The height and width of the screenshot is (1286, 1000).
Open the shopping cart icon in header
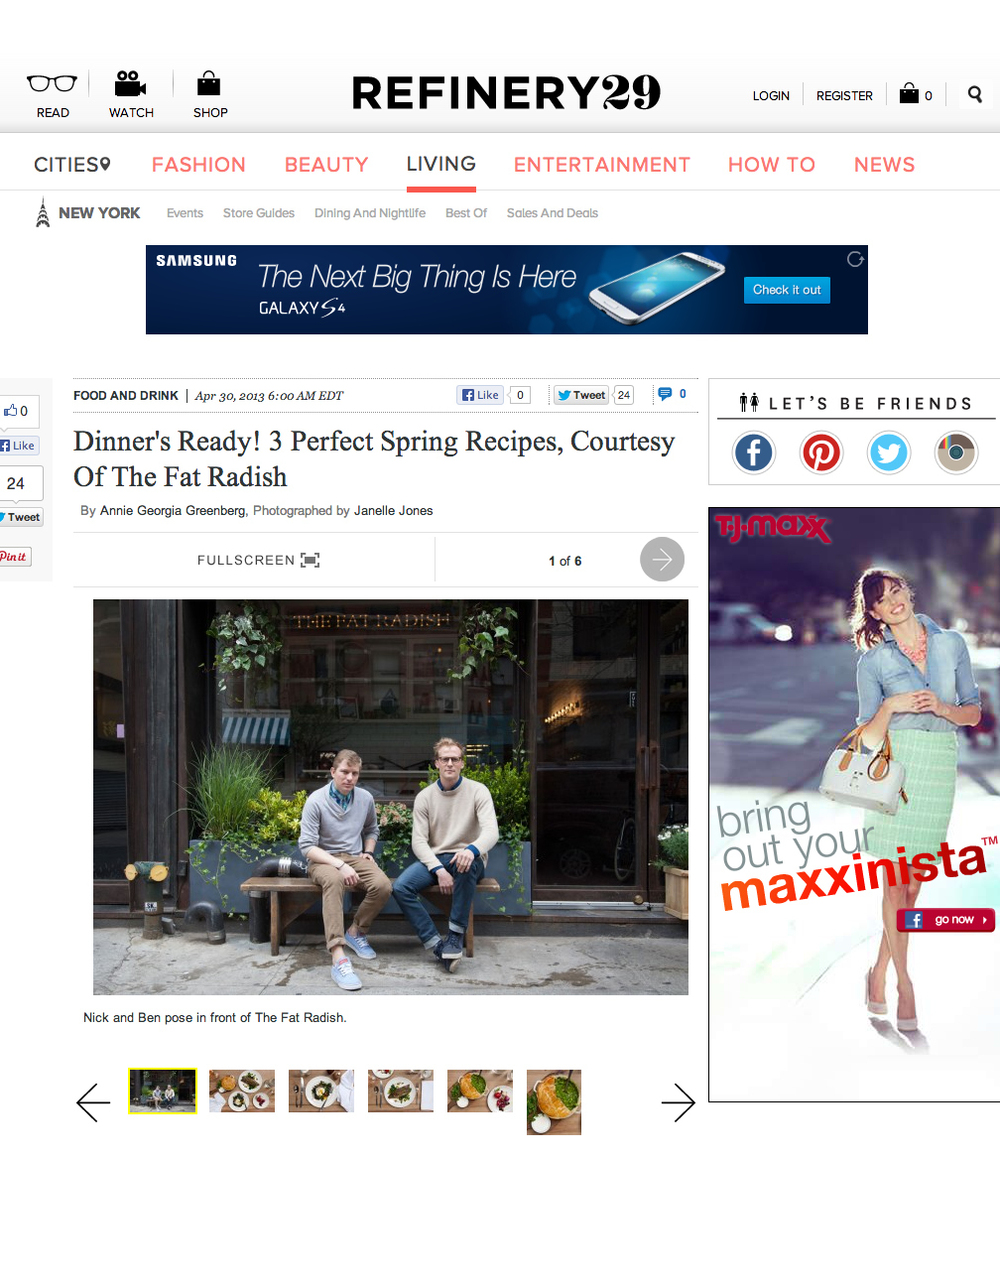tap(909, 94)
